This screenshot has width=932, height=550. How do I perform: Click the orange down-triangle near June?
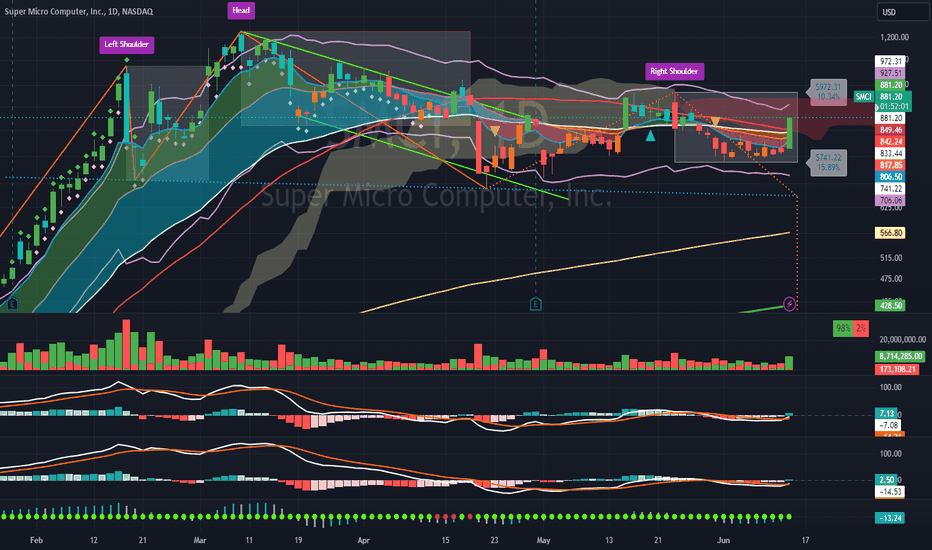pyautogui.click(x=715, y=122)
